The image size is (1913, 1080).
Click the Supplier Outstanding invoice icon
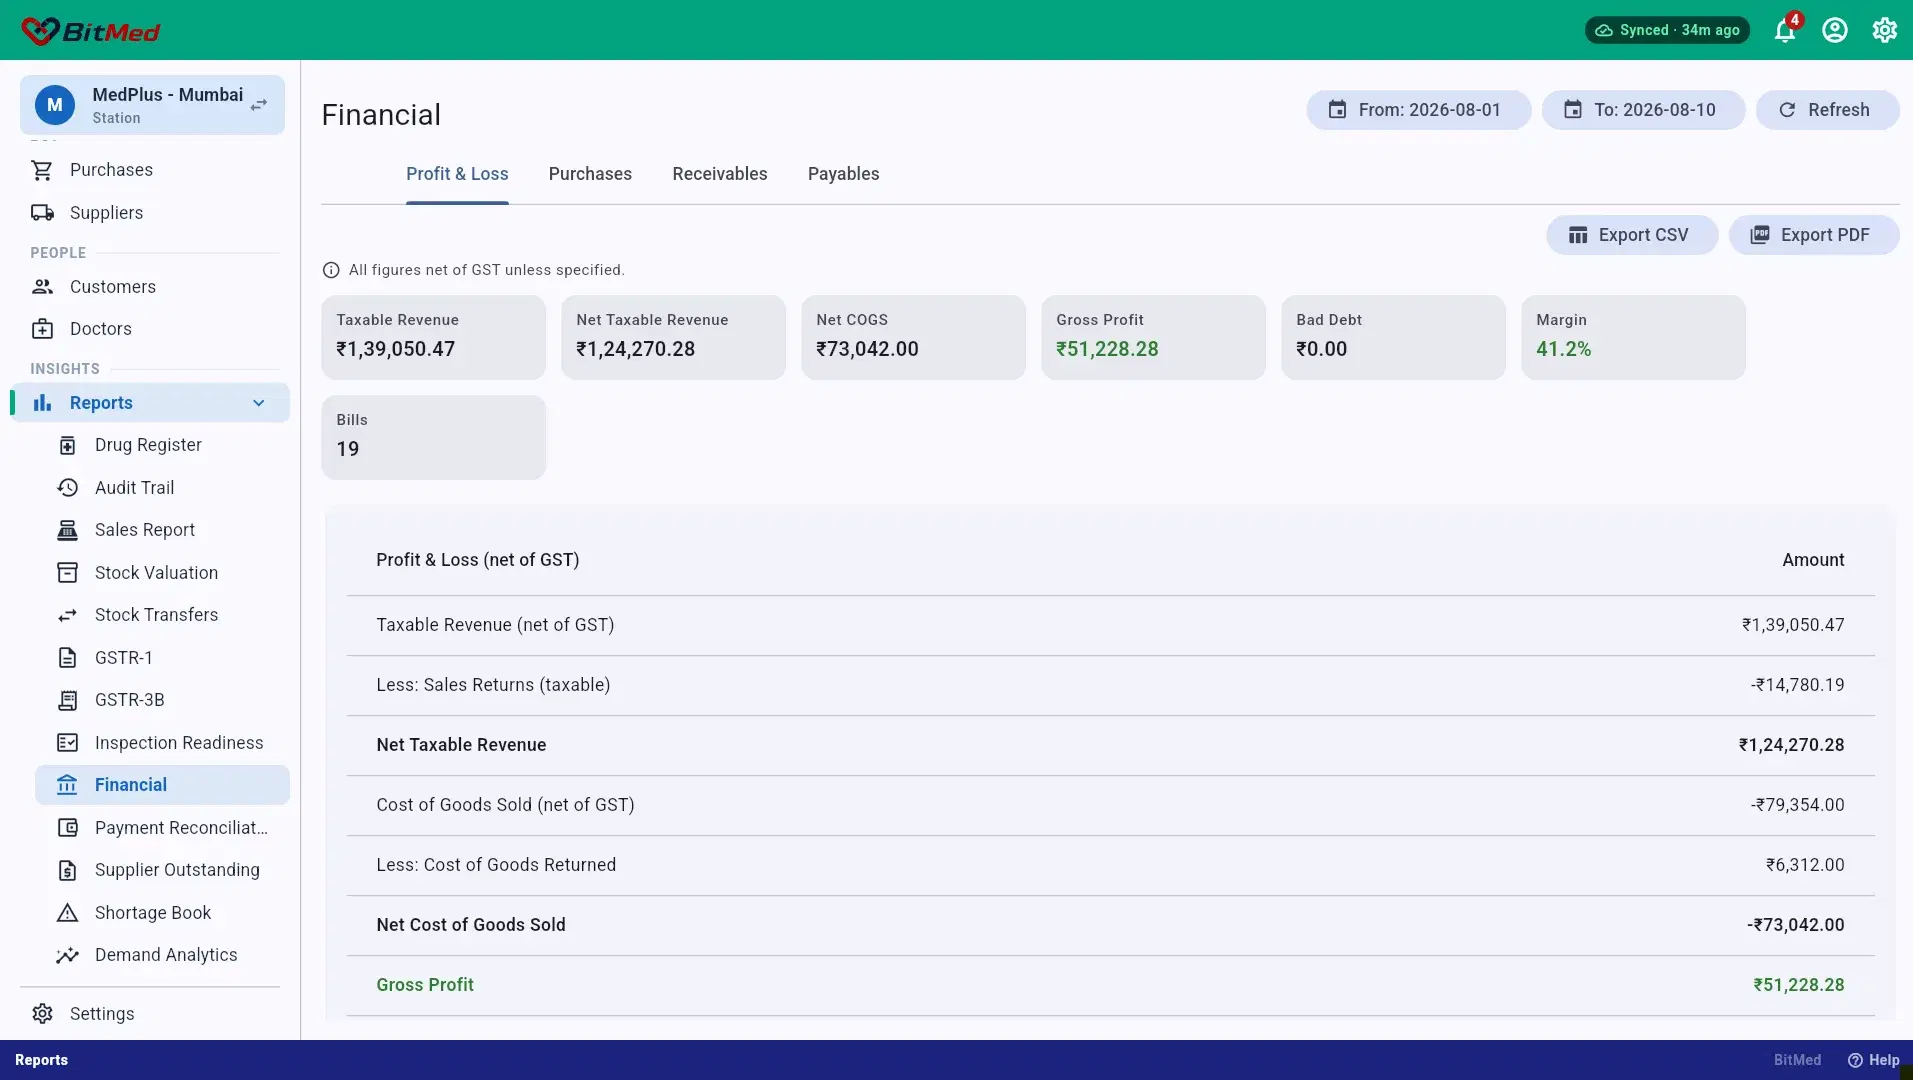pyautogui.click(x=67, y=870)
